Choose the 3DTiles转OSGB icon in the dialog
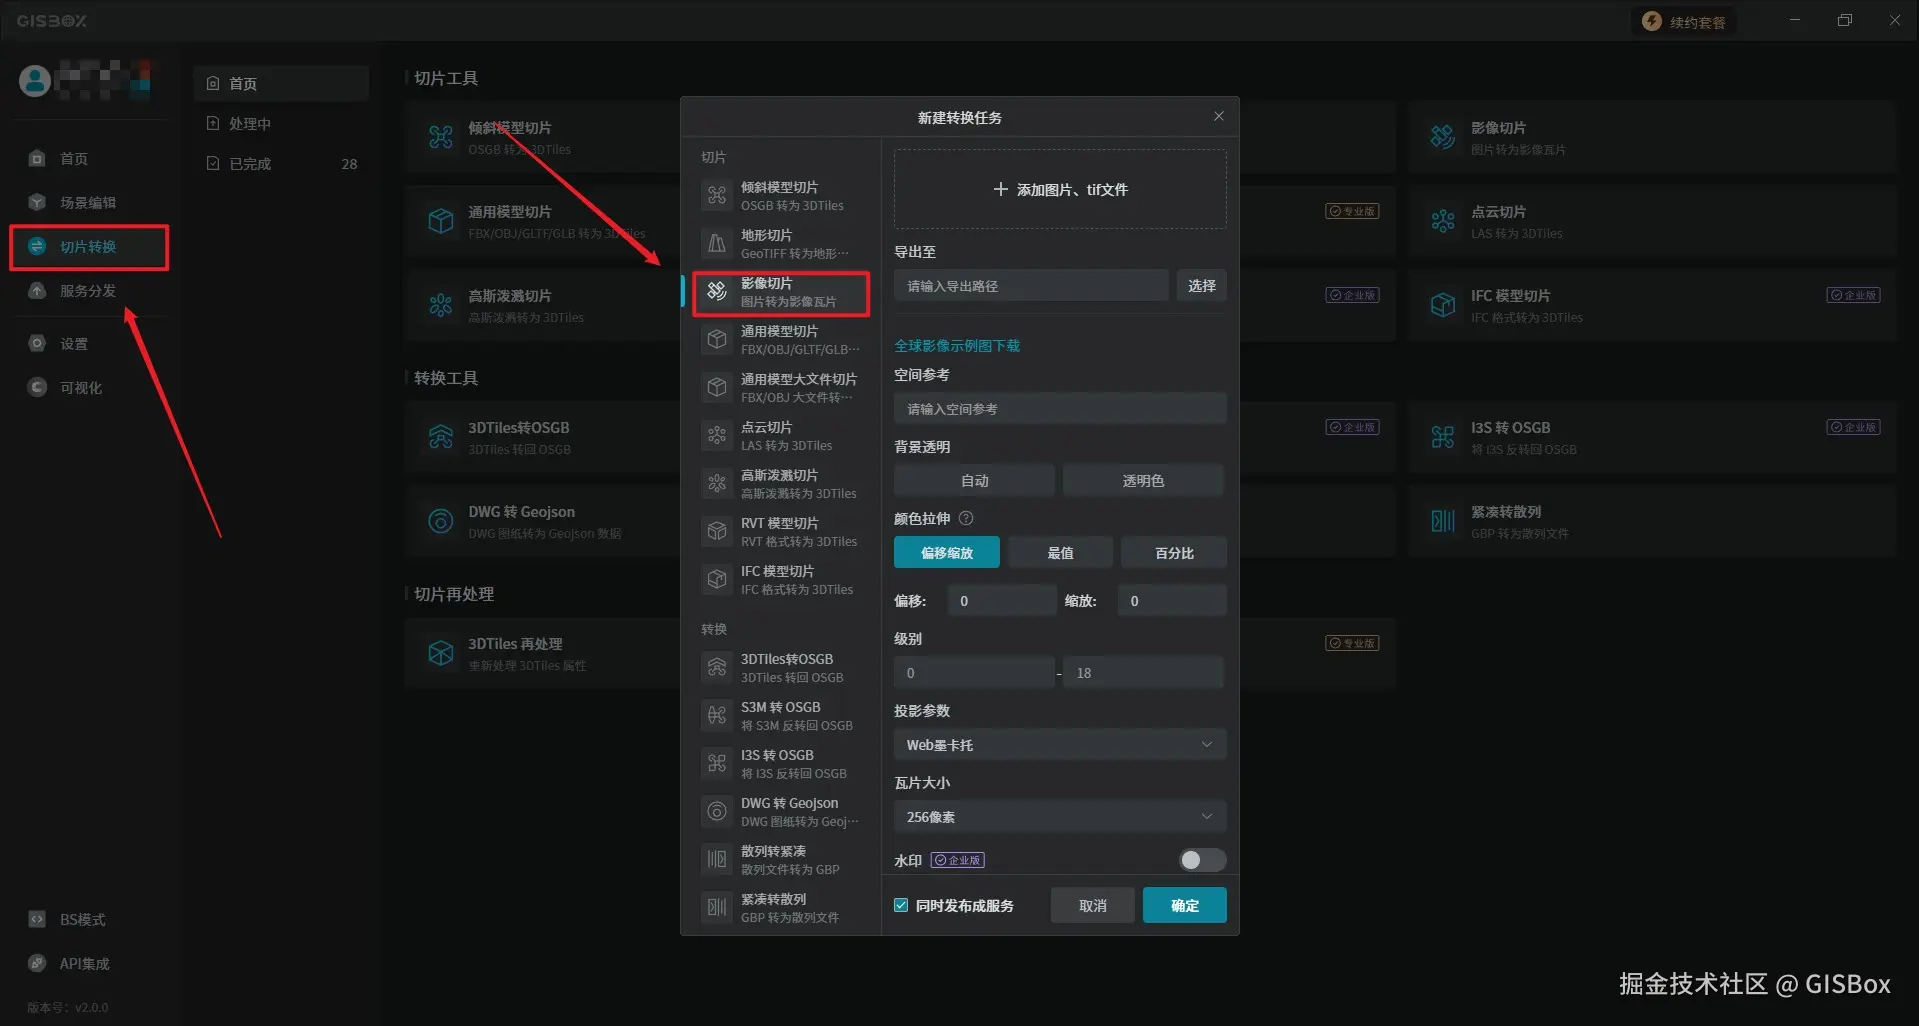Image resolution: width=1919 pixels, height=1026 pixels. (x=717, y=667)
